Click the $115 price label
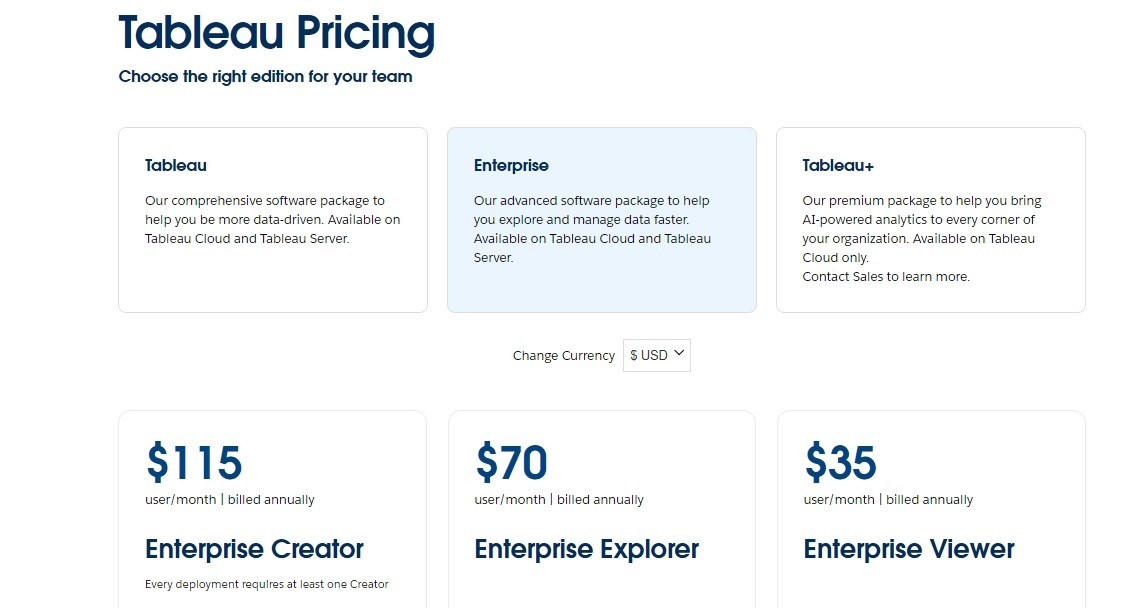Image resolution: width=1140 pixels, height=608 pixels. pos(194,461)
